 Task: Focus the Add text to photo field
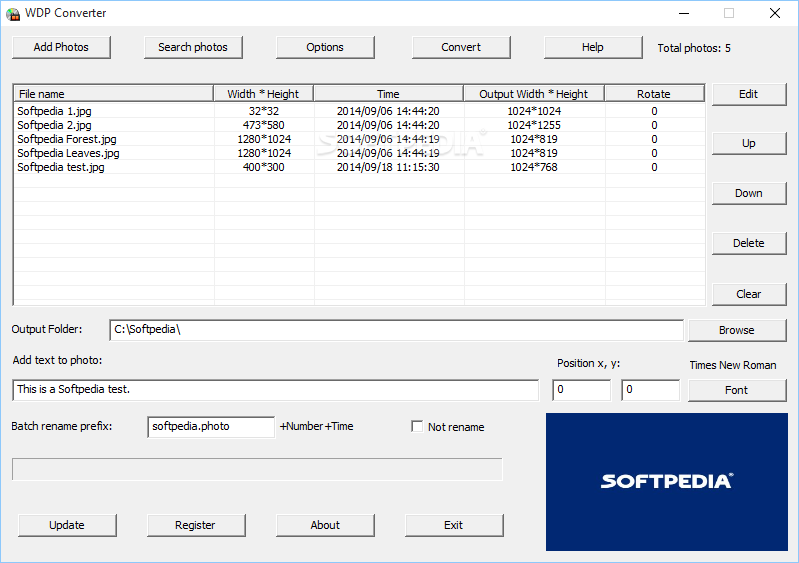pyautogui.click(x=276, y=390)
